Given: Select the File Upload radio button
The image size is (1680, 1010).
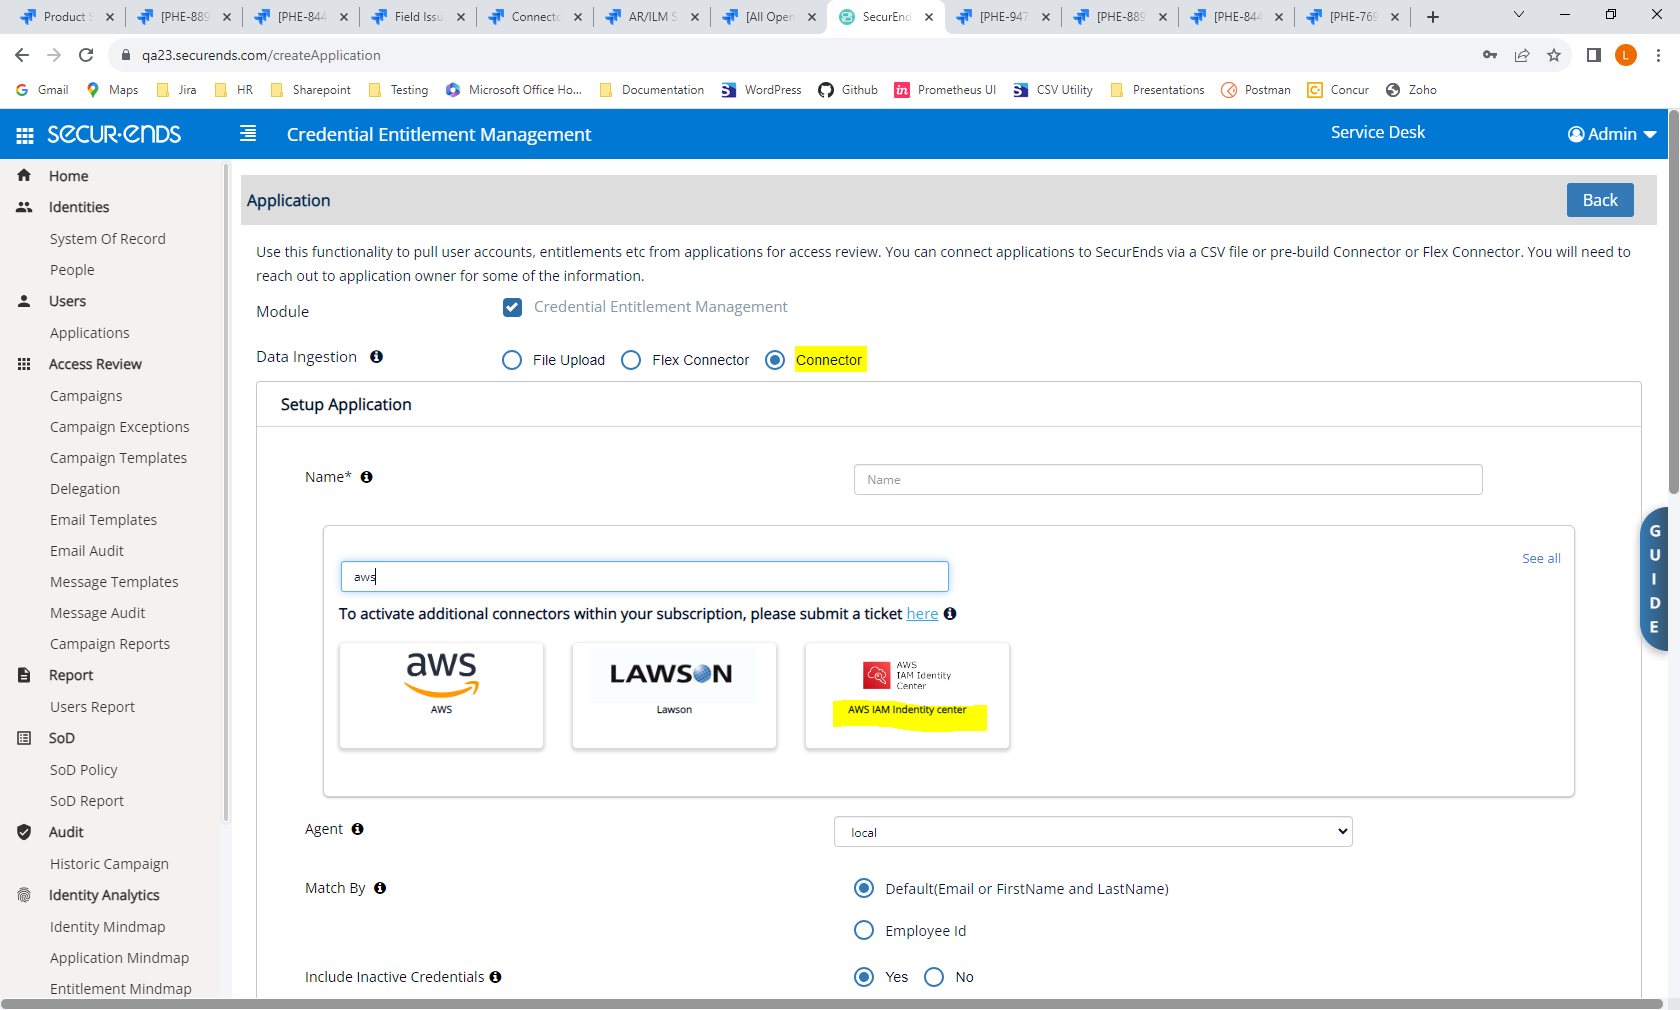Looking at the screenshot, I should pyautogui.click(x=512, y=360).
